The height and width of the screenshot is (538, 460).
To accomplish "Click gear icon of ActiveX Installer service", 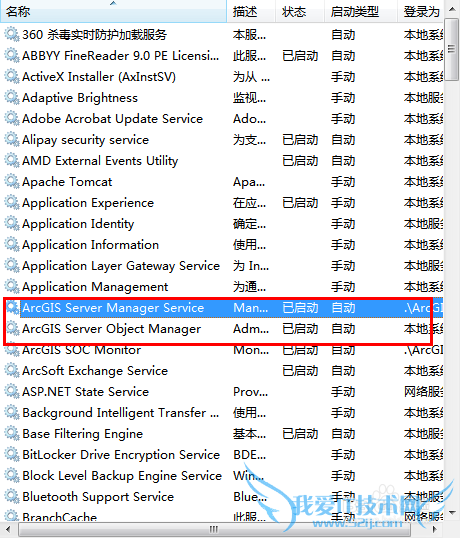I will (x=12, y=76).
